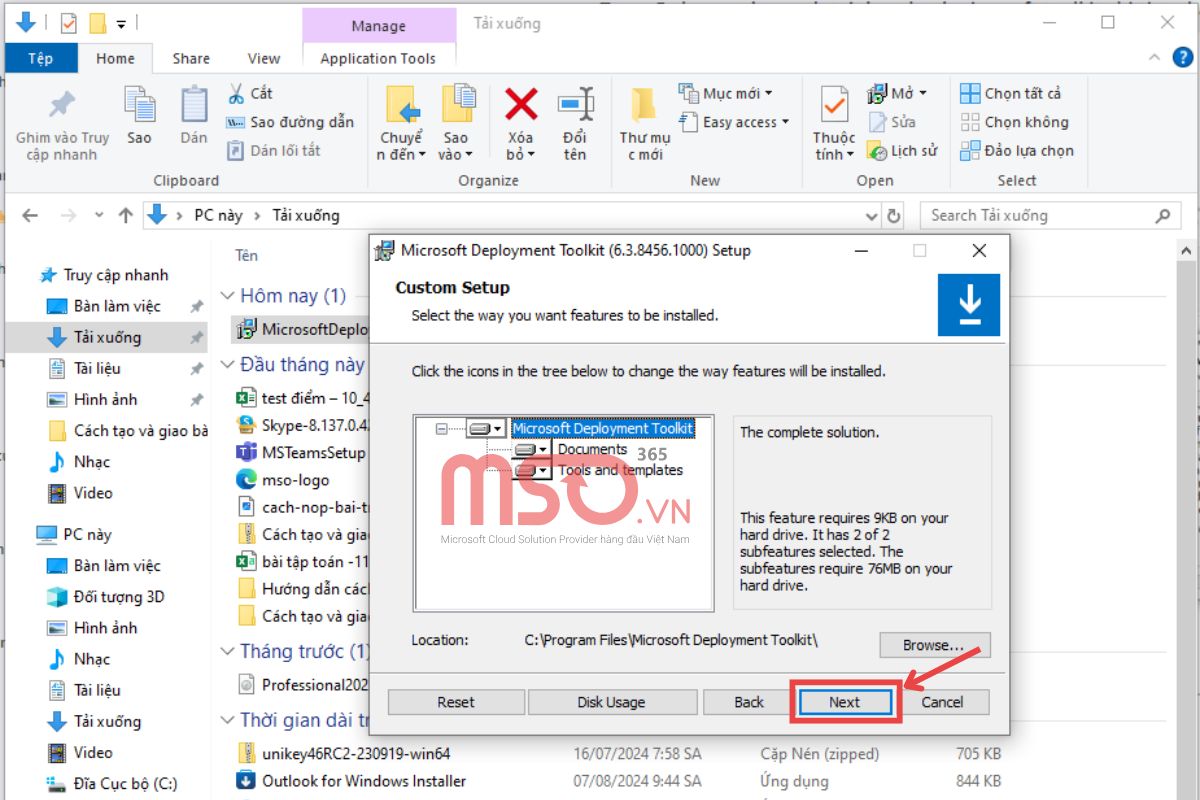Open the Documents feature drive dropdown
Image resolution: width=1200 pixels, height=800 pixels.
532,450
